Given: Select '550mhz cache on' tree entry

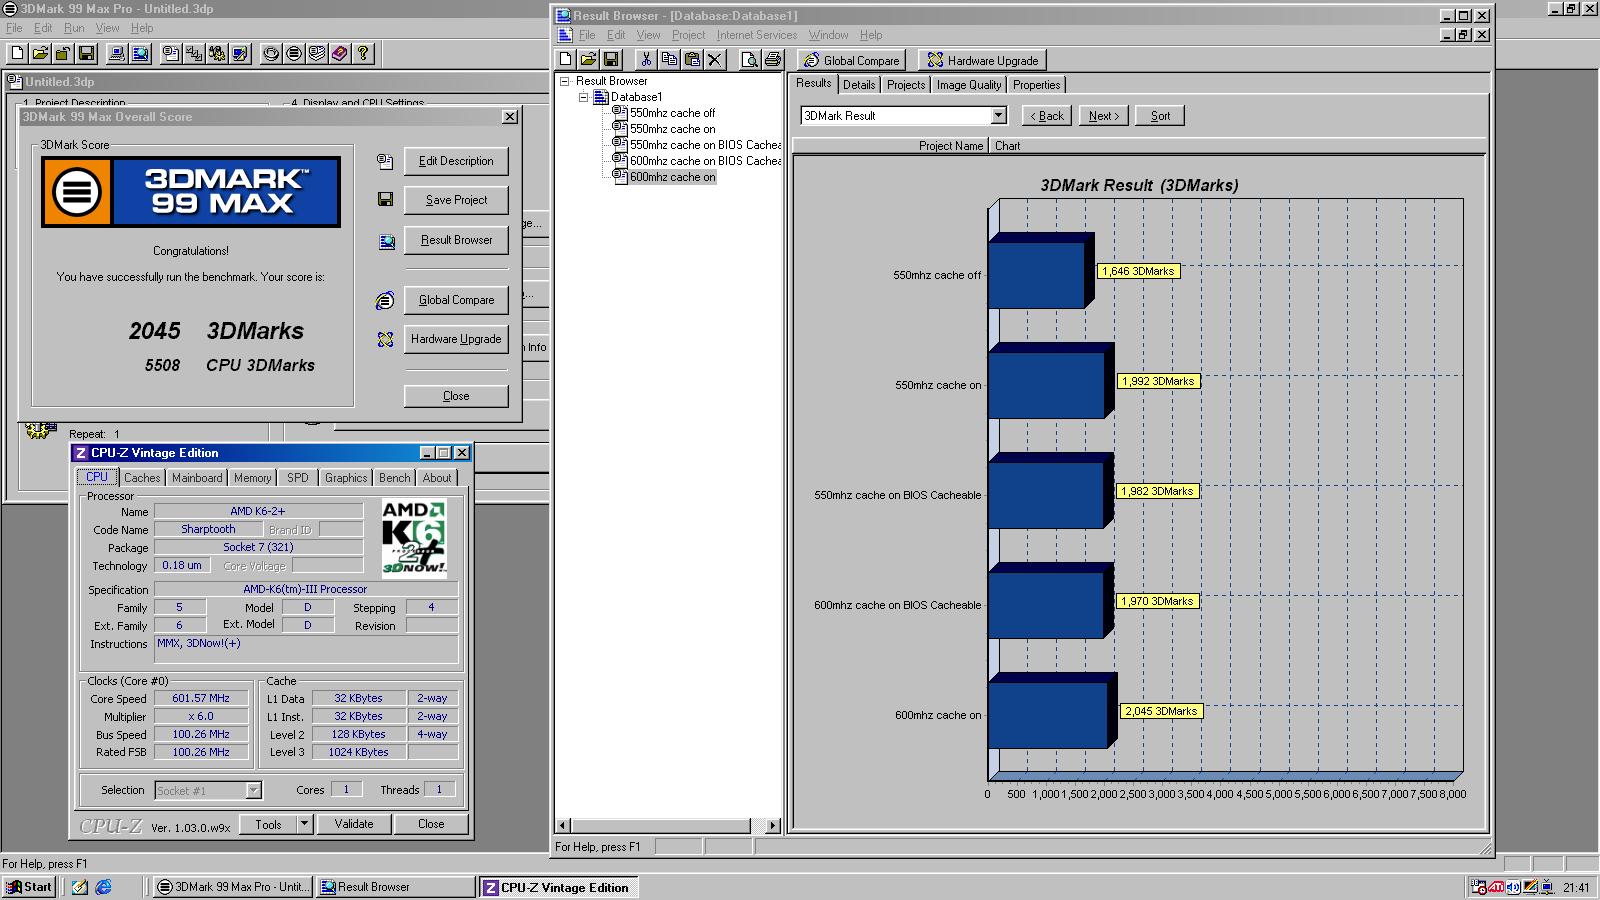Looking at the screenshot, I should pyautogui.click(x=672, y=129).
